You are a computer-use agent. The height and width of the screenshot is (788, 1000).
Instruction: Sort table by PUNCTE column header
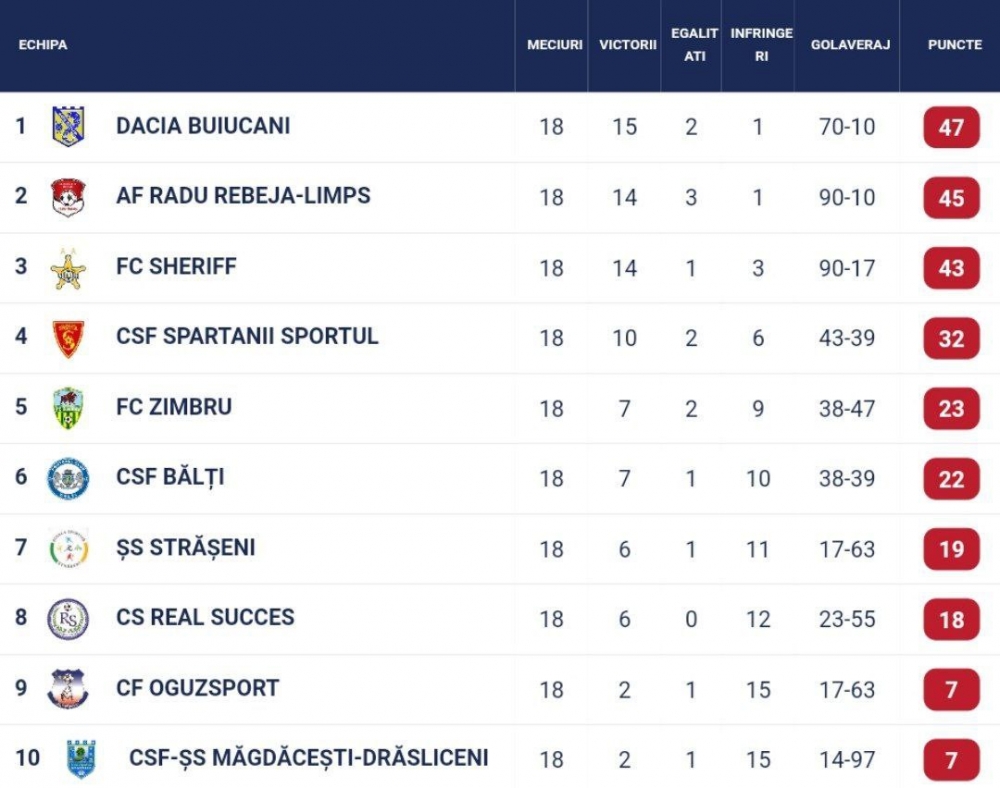click(955, 45)
